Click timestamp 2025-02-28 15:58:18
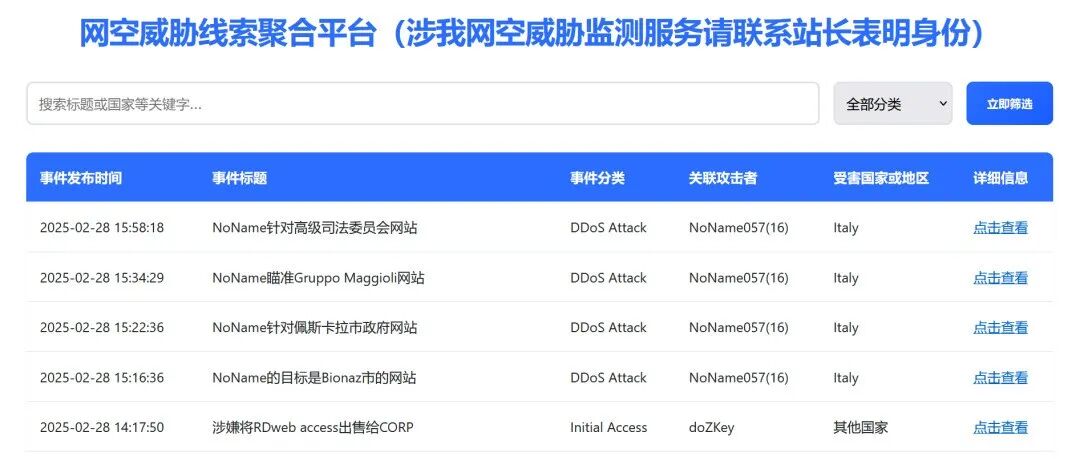The image size is (1080, 459). tap(102, 227)
